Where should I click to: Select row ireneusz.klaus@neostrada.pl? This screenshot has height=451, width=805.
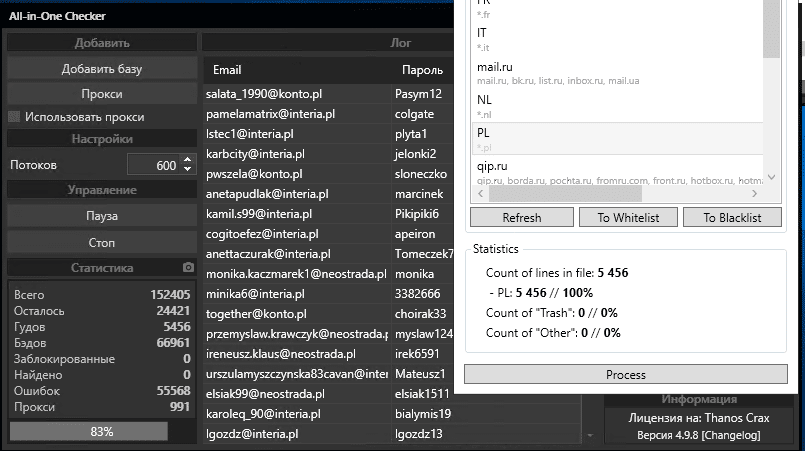click(x=329, y=354)
